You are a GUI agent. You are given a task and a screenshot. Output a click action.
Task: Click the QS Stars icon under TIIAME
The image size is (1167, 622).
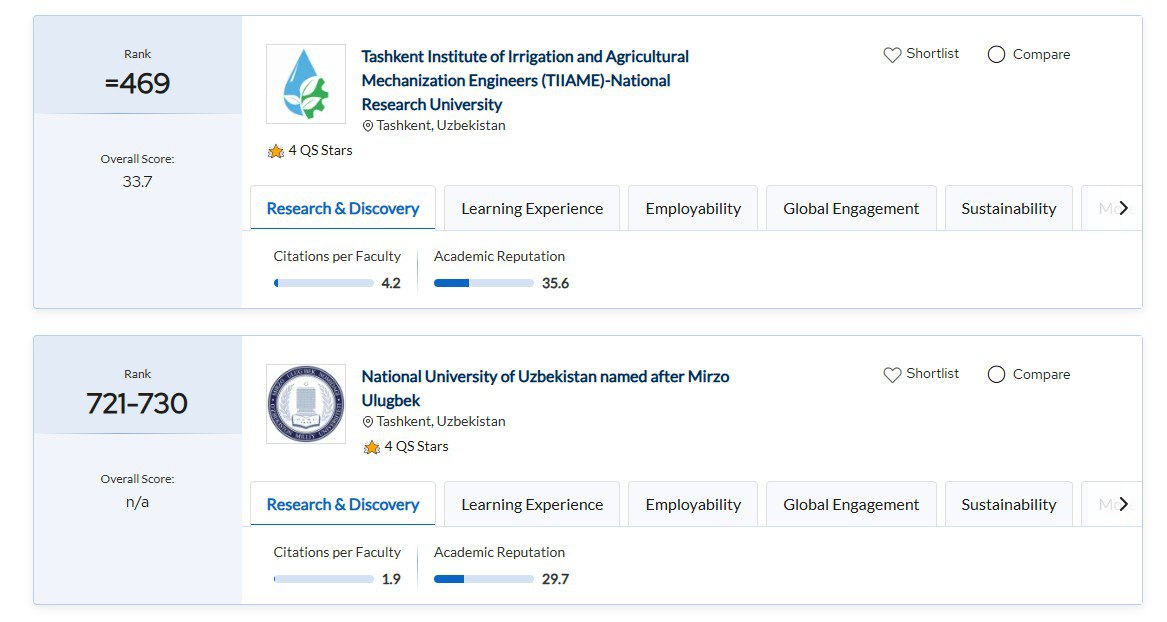(x=276, y=151)
